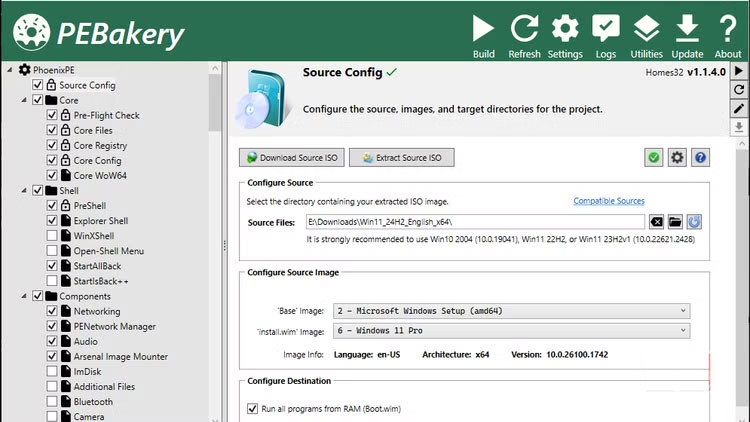Collapse the Core folder
This screenshot has height=422, width=750.
[24, 100]
